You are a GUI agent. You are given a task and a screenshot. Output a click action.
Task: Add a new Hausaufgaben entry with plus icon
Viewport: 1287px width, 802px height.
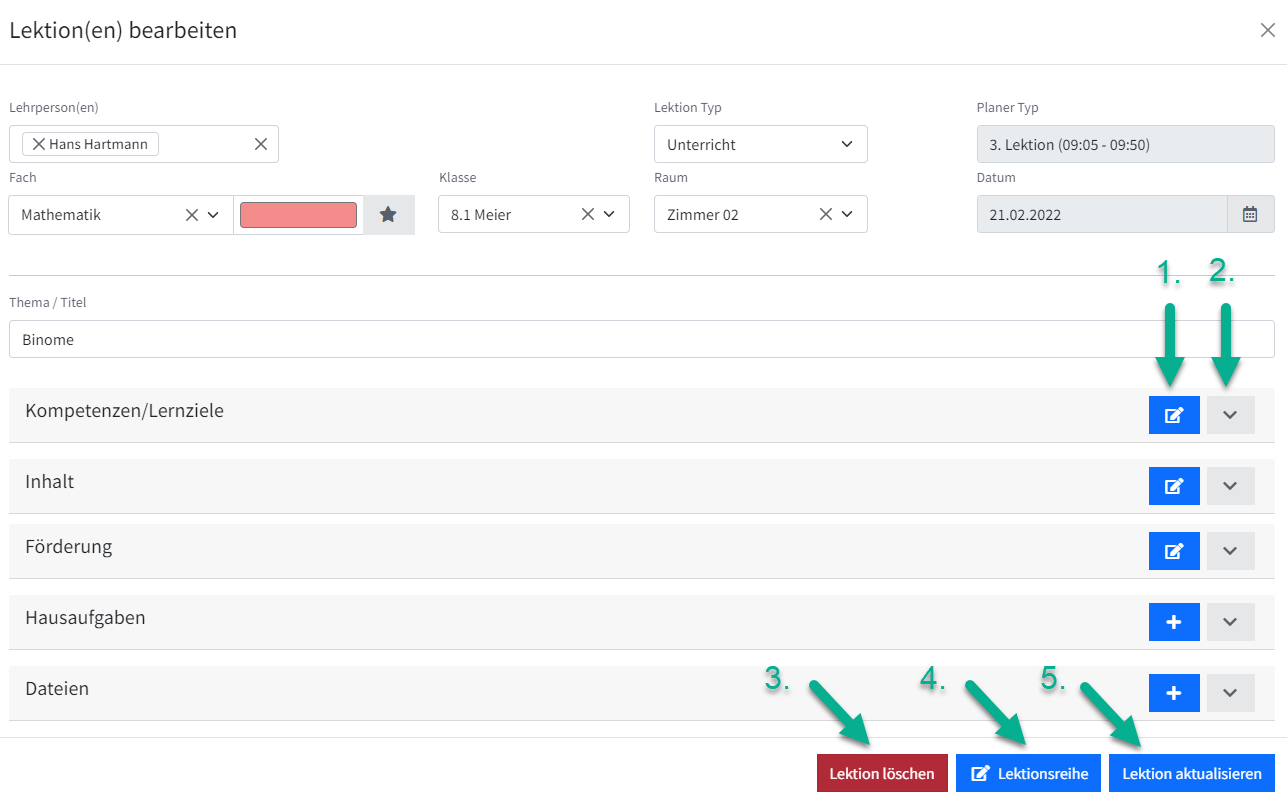[x=1174, y=622]
